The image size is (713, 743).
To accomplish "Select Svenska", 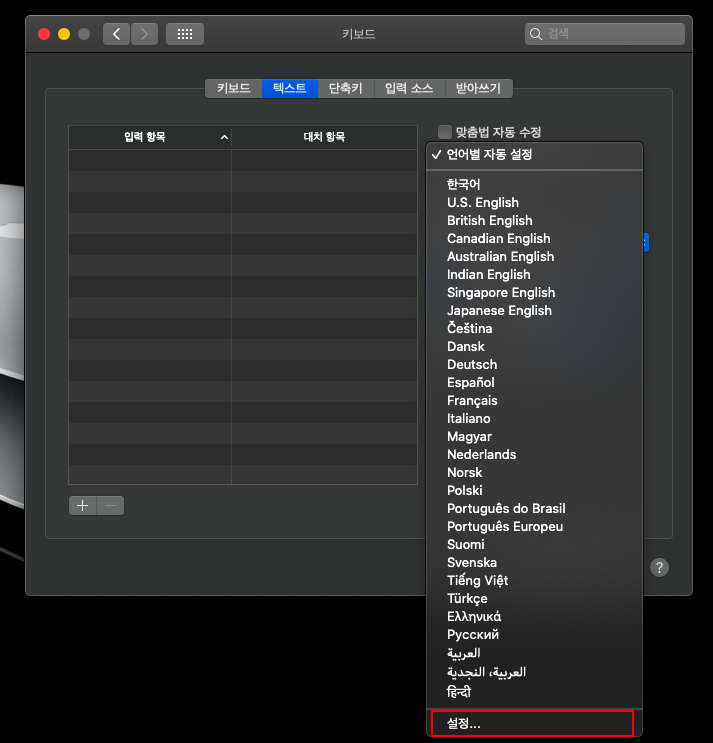I will coord(534,562).
